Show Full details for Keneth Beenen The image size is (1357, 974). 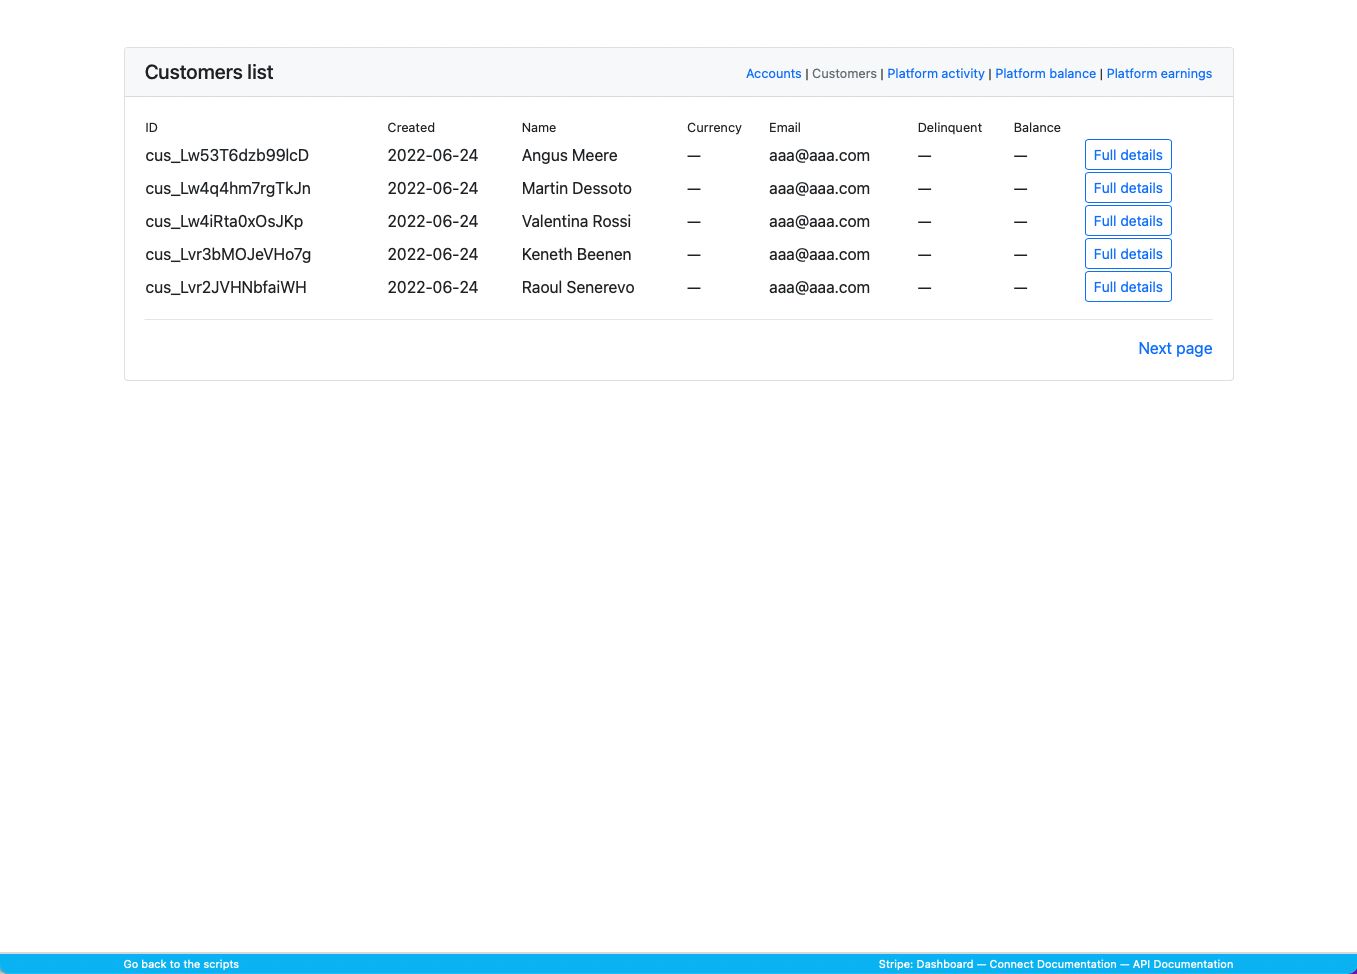[x=1127, y=254]
